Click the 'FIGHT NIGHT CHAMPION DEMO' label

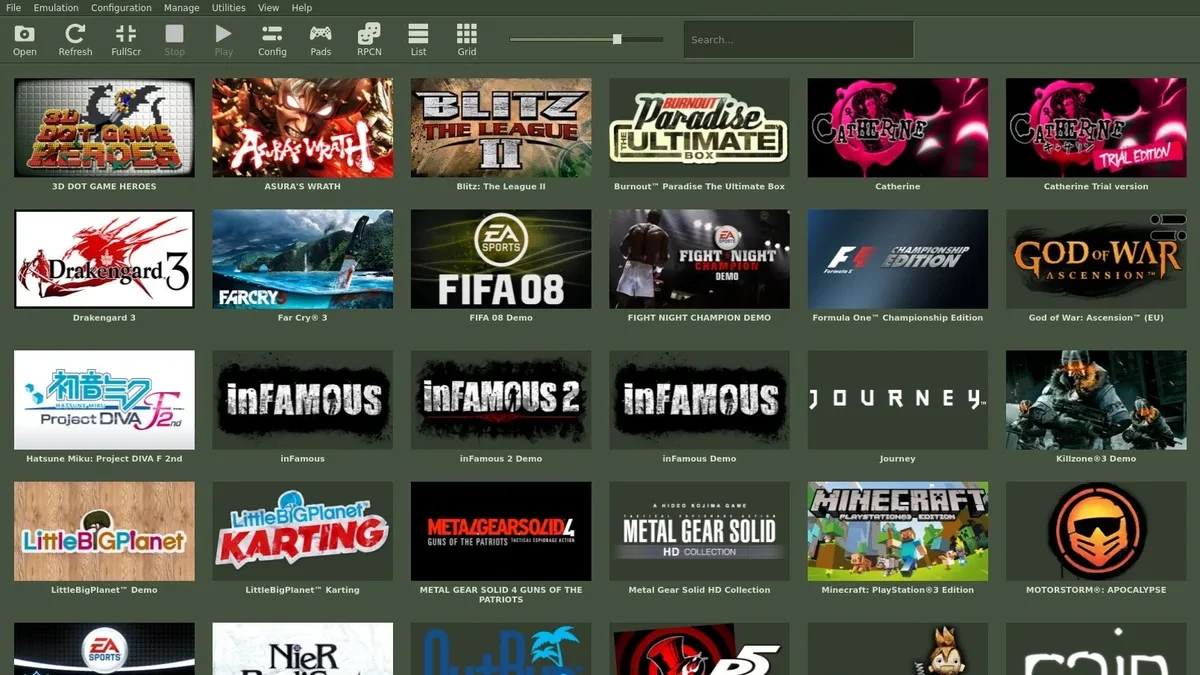tap(699, 318)
